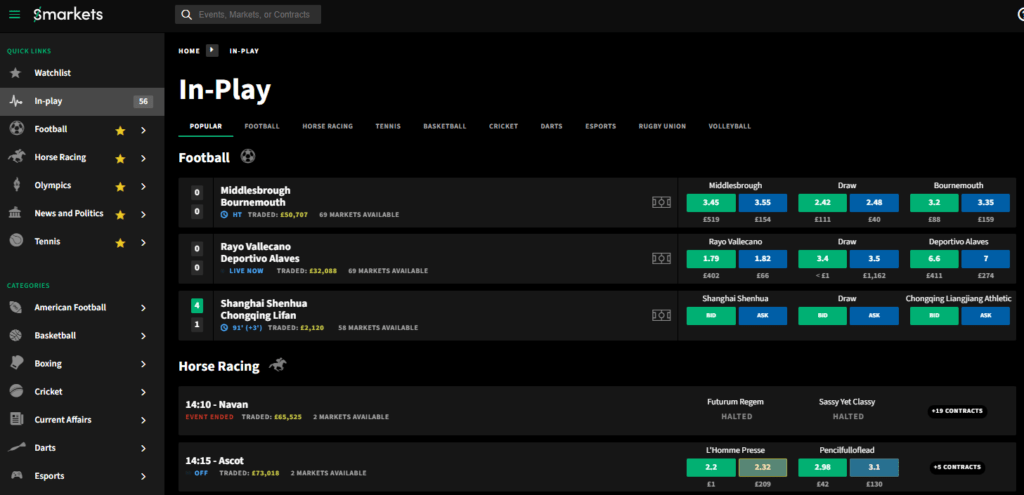This screenshot has height=495, width=1024.
Task: Click the Horse Racing icon in quick links
Action: pyautogui.click(x=16, y=157)
